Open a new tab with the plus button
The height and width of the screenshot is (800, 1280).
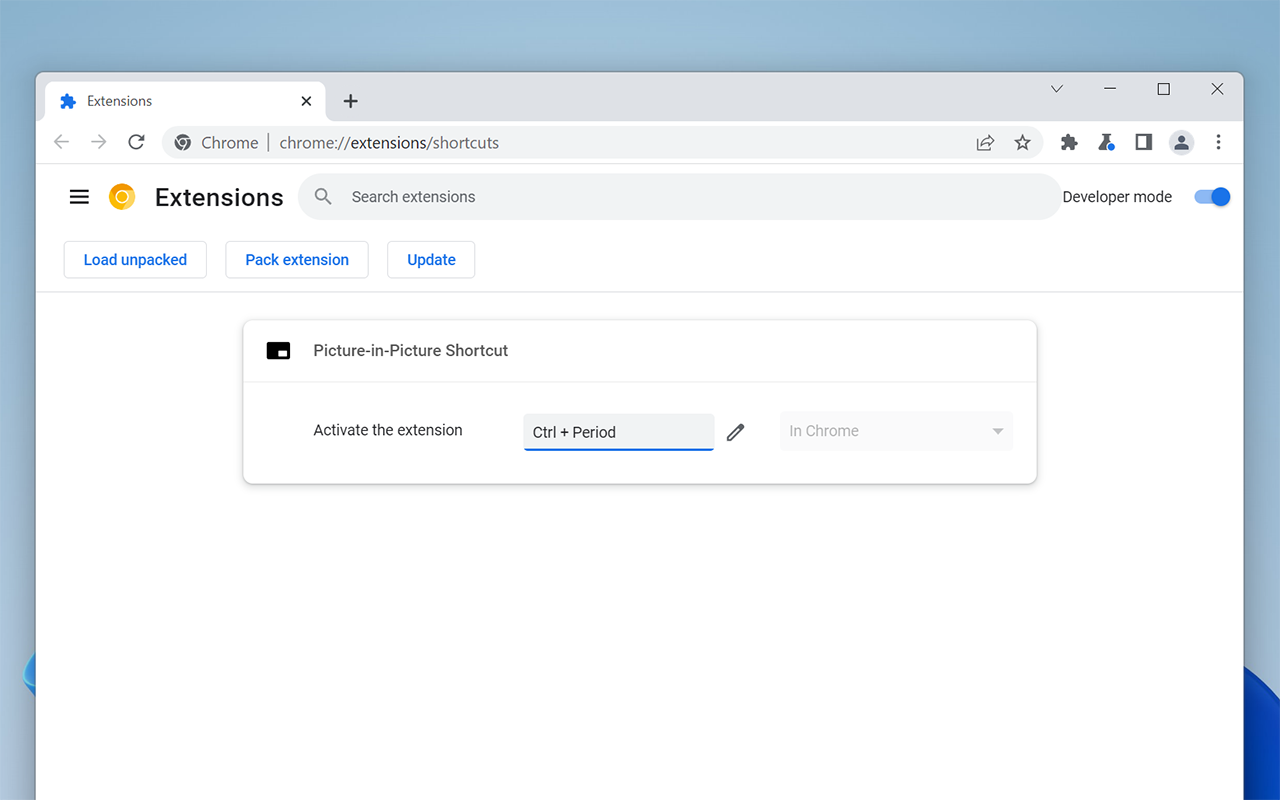tap(350, 101)
